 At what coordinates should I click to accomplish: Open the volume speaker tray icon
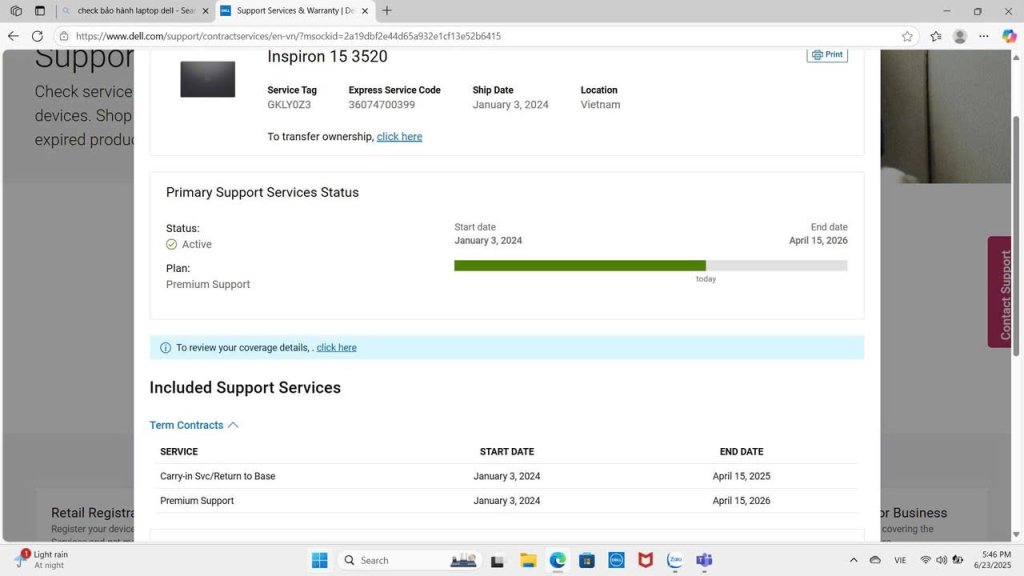tap(941, 560)
